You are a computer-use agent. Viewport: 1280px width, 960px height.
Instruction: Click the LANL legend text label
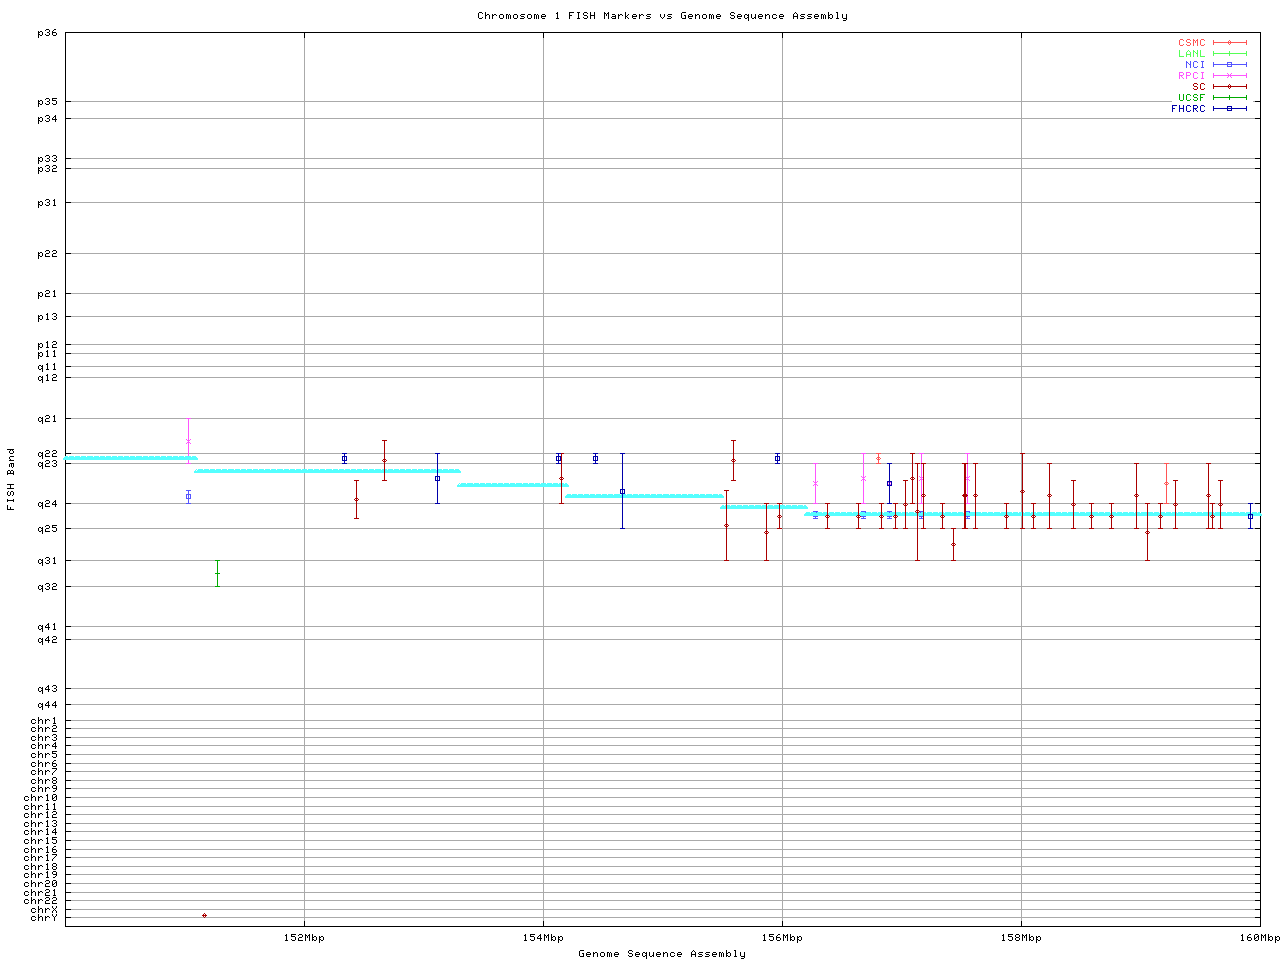pyautogui.click(x=1191, y=54)
